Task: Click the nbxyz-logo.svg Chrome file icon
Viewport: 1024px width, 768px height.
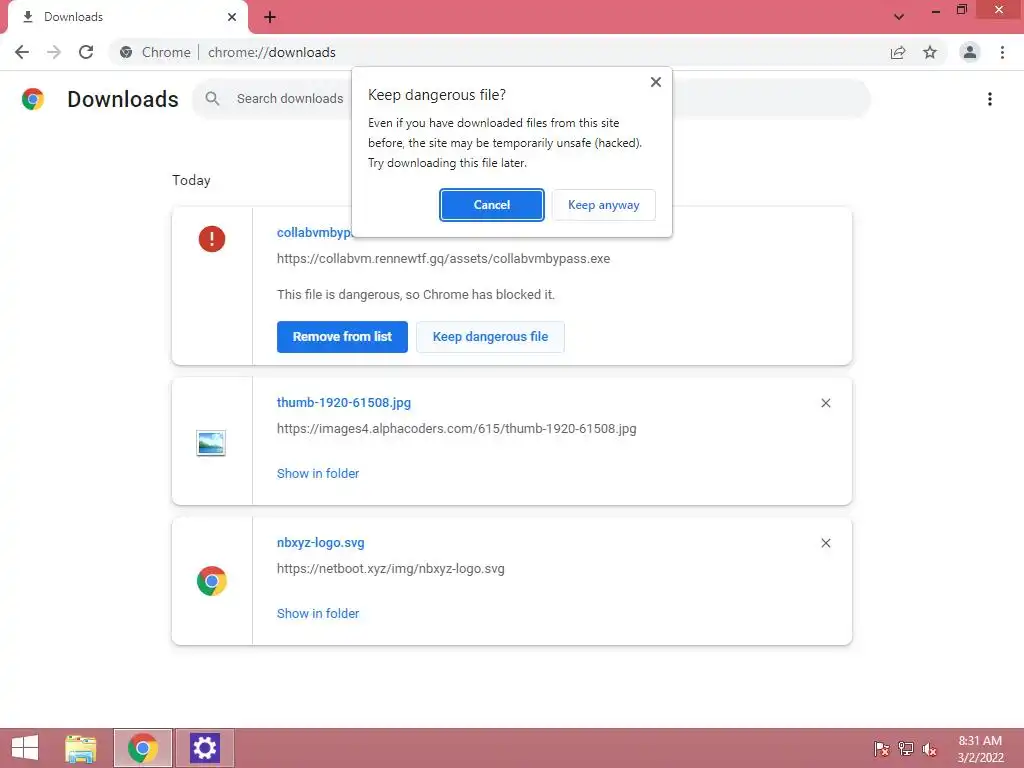Action: tap(212, 581)
